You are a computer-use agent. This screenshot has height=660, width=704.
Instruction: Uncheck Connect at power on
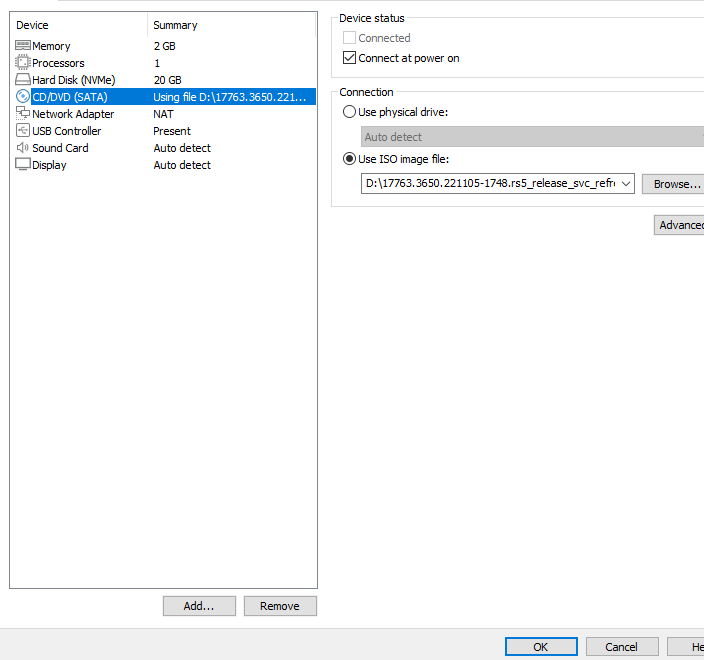[349, 58]
